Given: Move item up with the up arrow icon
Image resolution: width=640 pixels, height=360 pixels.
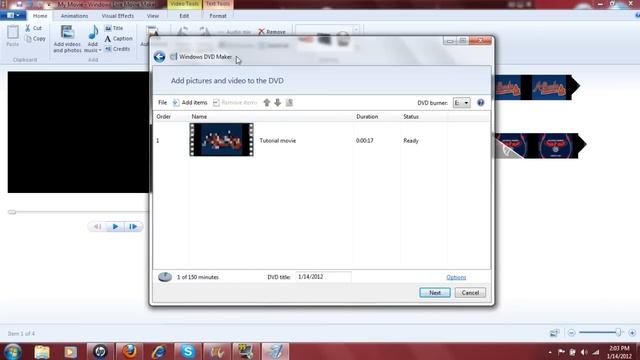Looking at the screenshot, I should (x=267, y=102).
